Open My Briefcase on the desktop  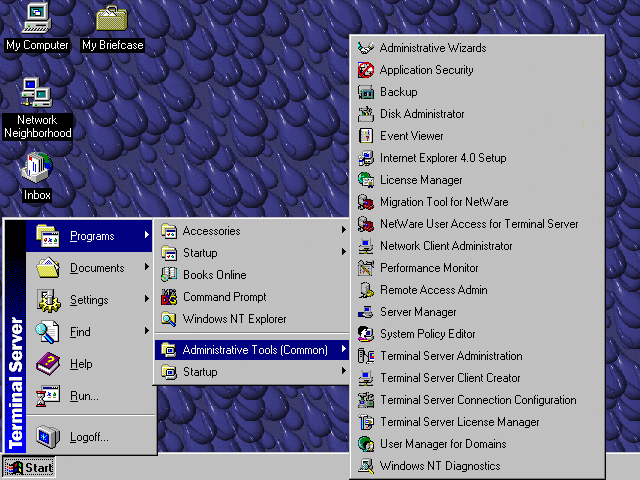click(111, 18)
